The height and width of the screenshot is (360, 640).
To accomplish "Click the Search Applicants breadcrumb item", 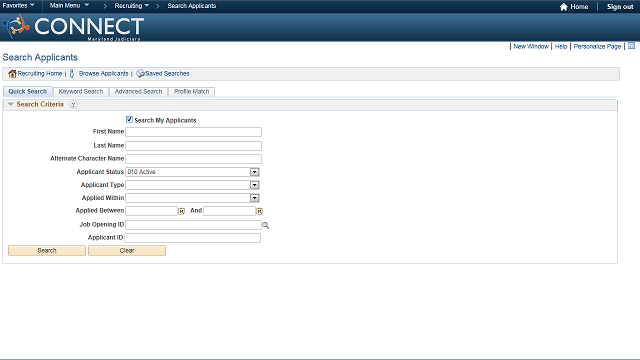I will click(x=192, y=6).
